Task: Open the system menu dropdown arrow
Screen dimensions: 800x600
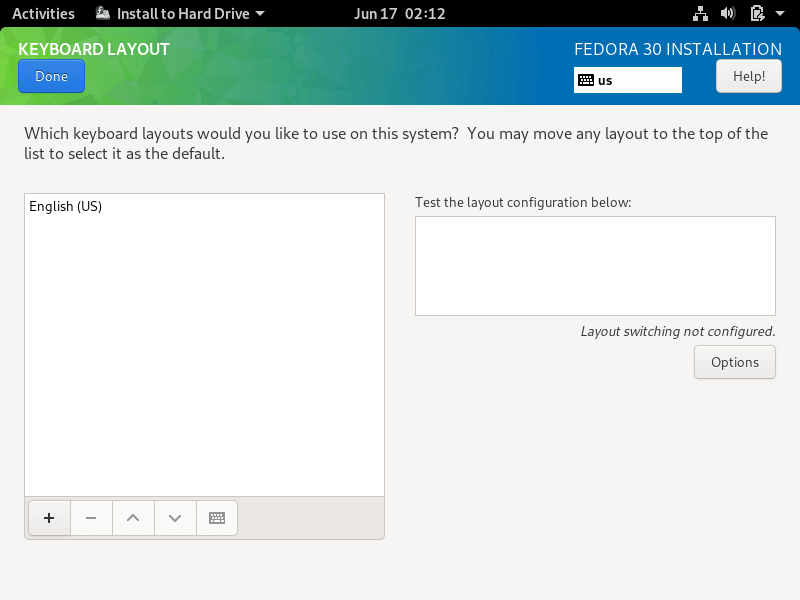Action: pyautogui.click(x=780, y=13)
